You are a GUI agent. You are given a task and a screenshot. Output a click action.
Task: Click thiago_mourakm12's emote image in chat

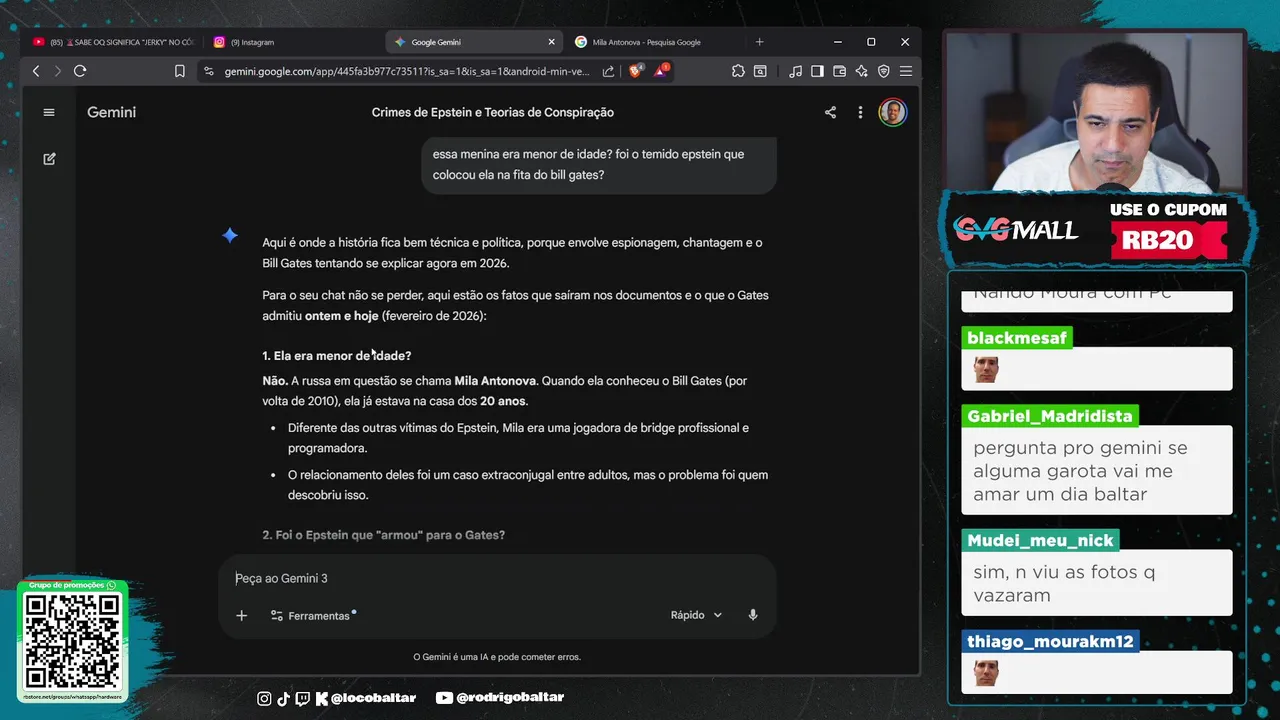pos(986,673)
